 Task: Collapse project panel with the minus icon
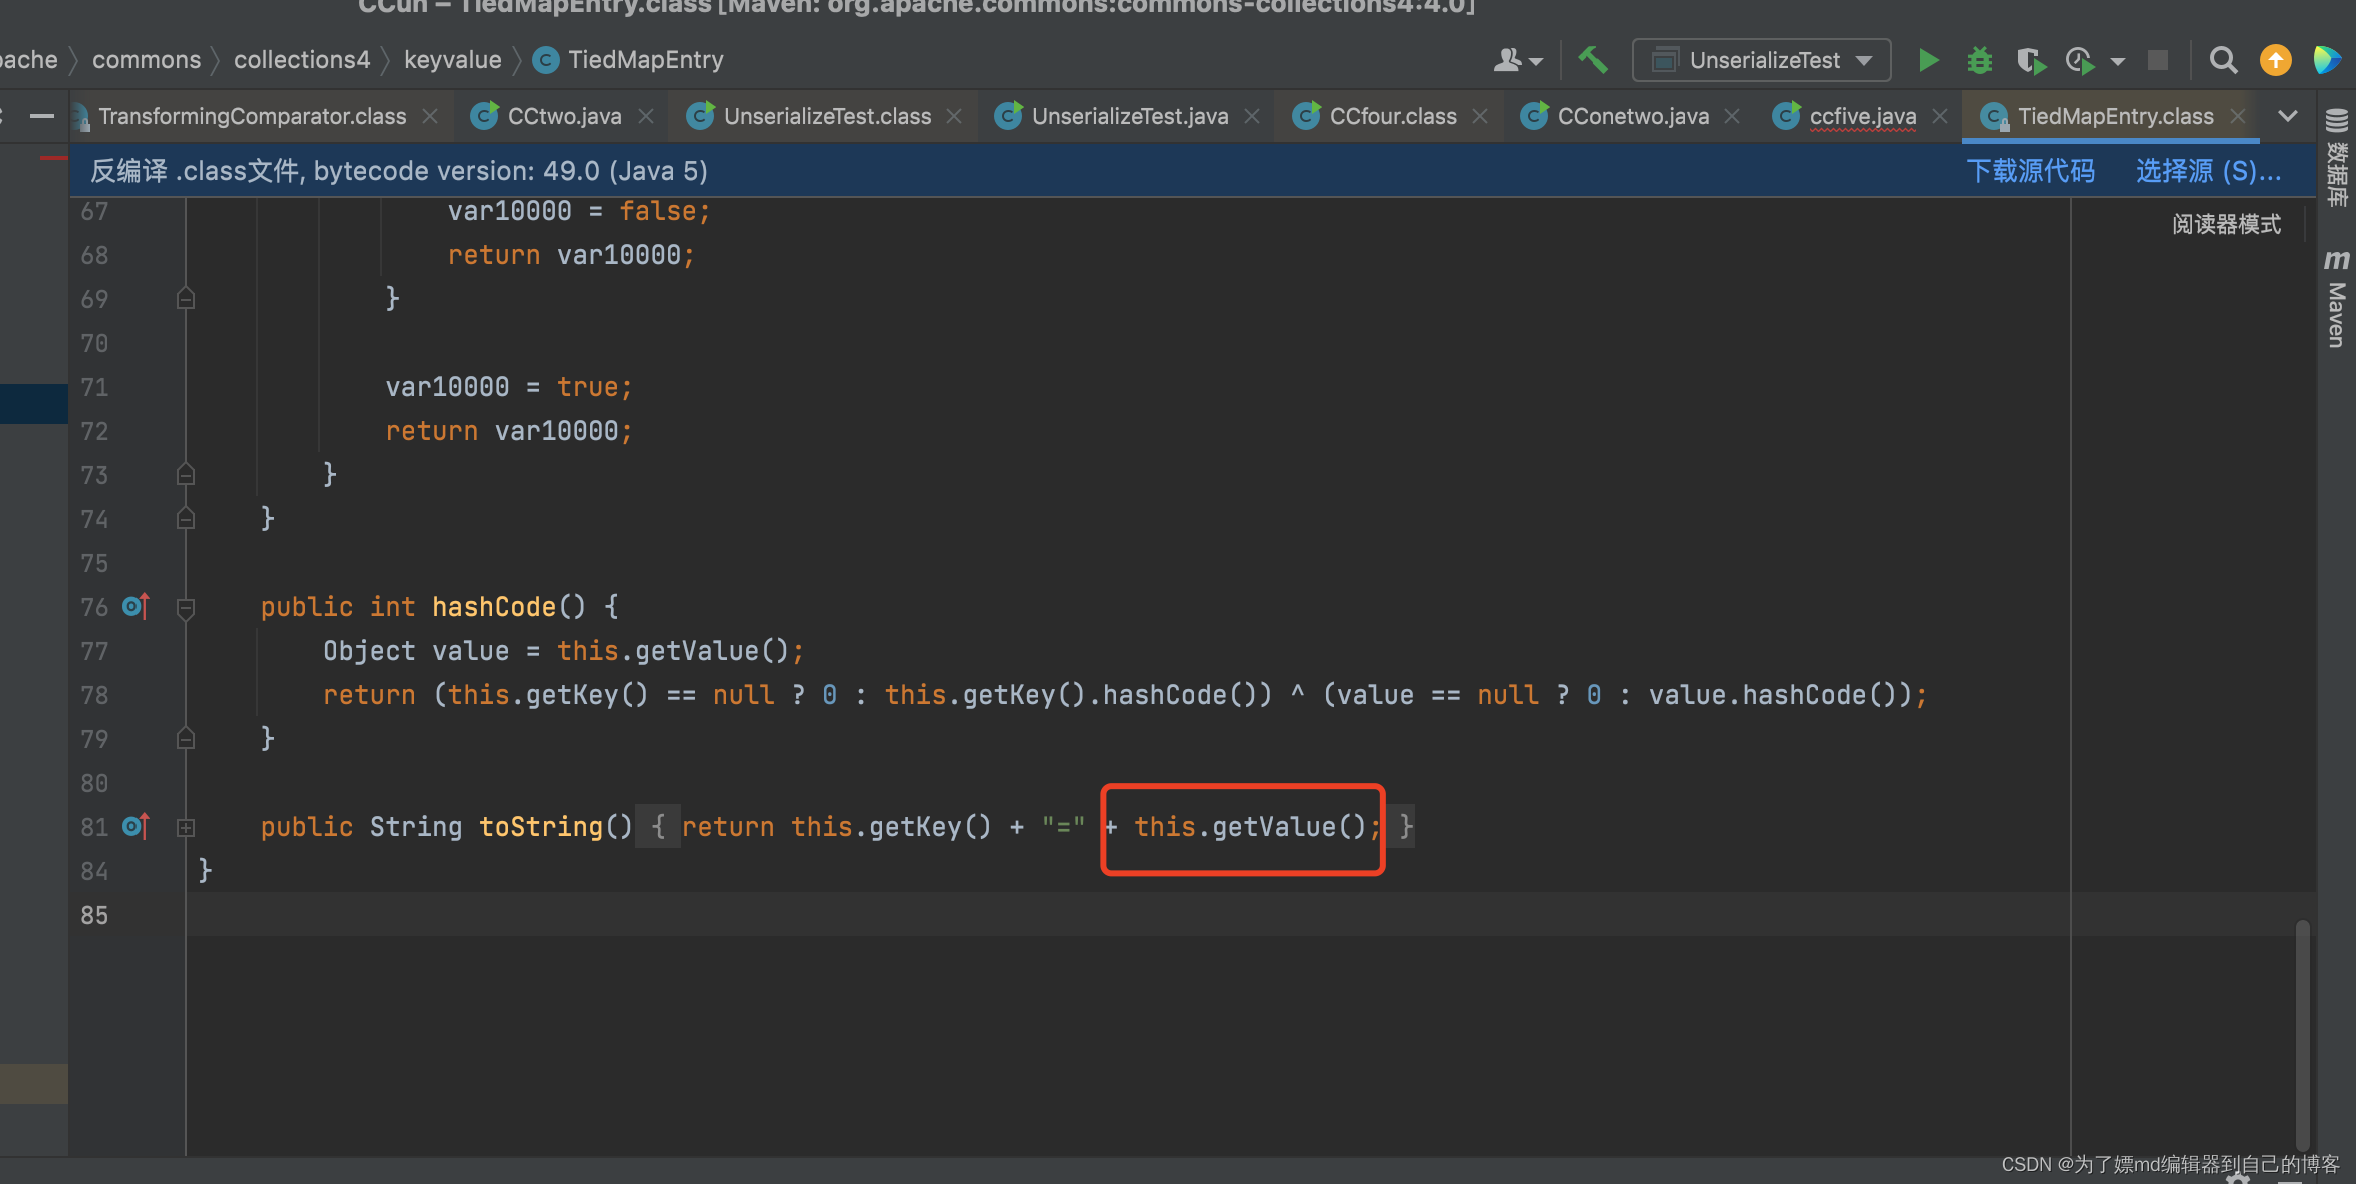pos(41,116)
